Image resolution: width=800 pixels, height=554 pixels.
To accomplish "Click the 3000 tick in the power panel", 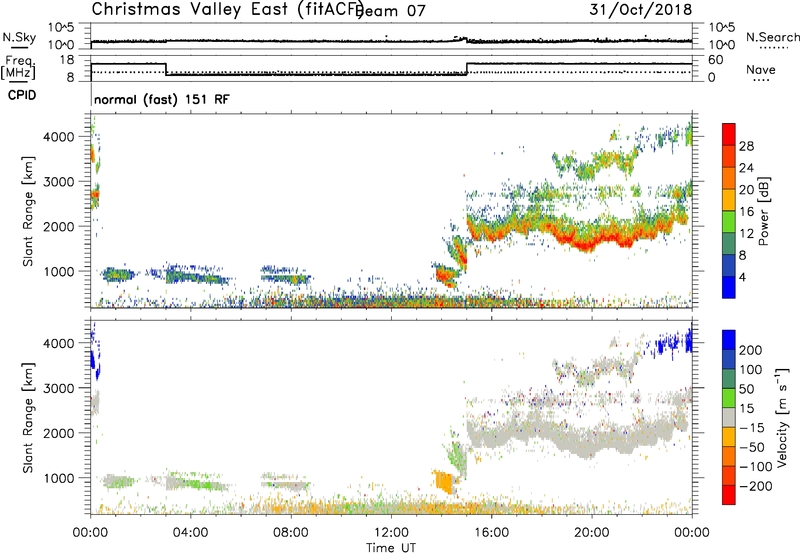I will [x=58, y=182].
